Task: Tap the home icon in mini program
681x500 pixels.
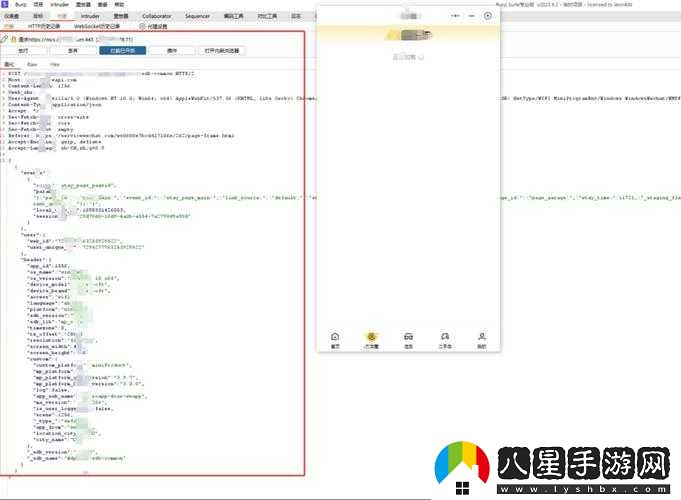Action: pos(335,337)
